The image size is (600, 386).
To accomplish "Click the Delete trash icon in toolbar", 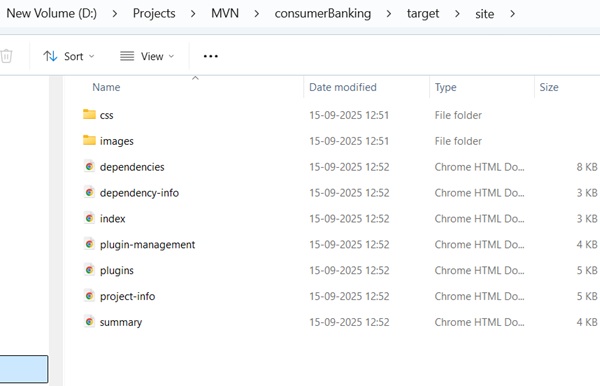I will point(6,56).
